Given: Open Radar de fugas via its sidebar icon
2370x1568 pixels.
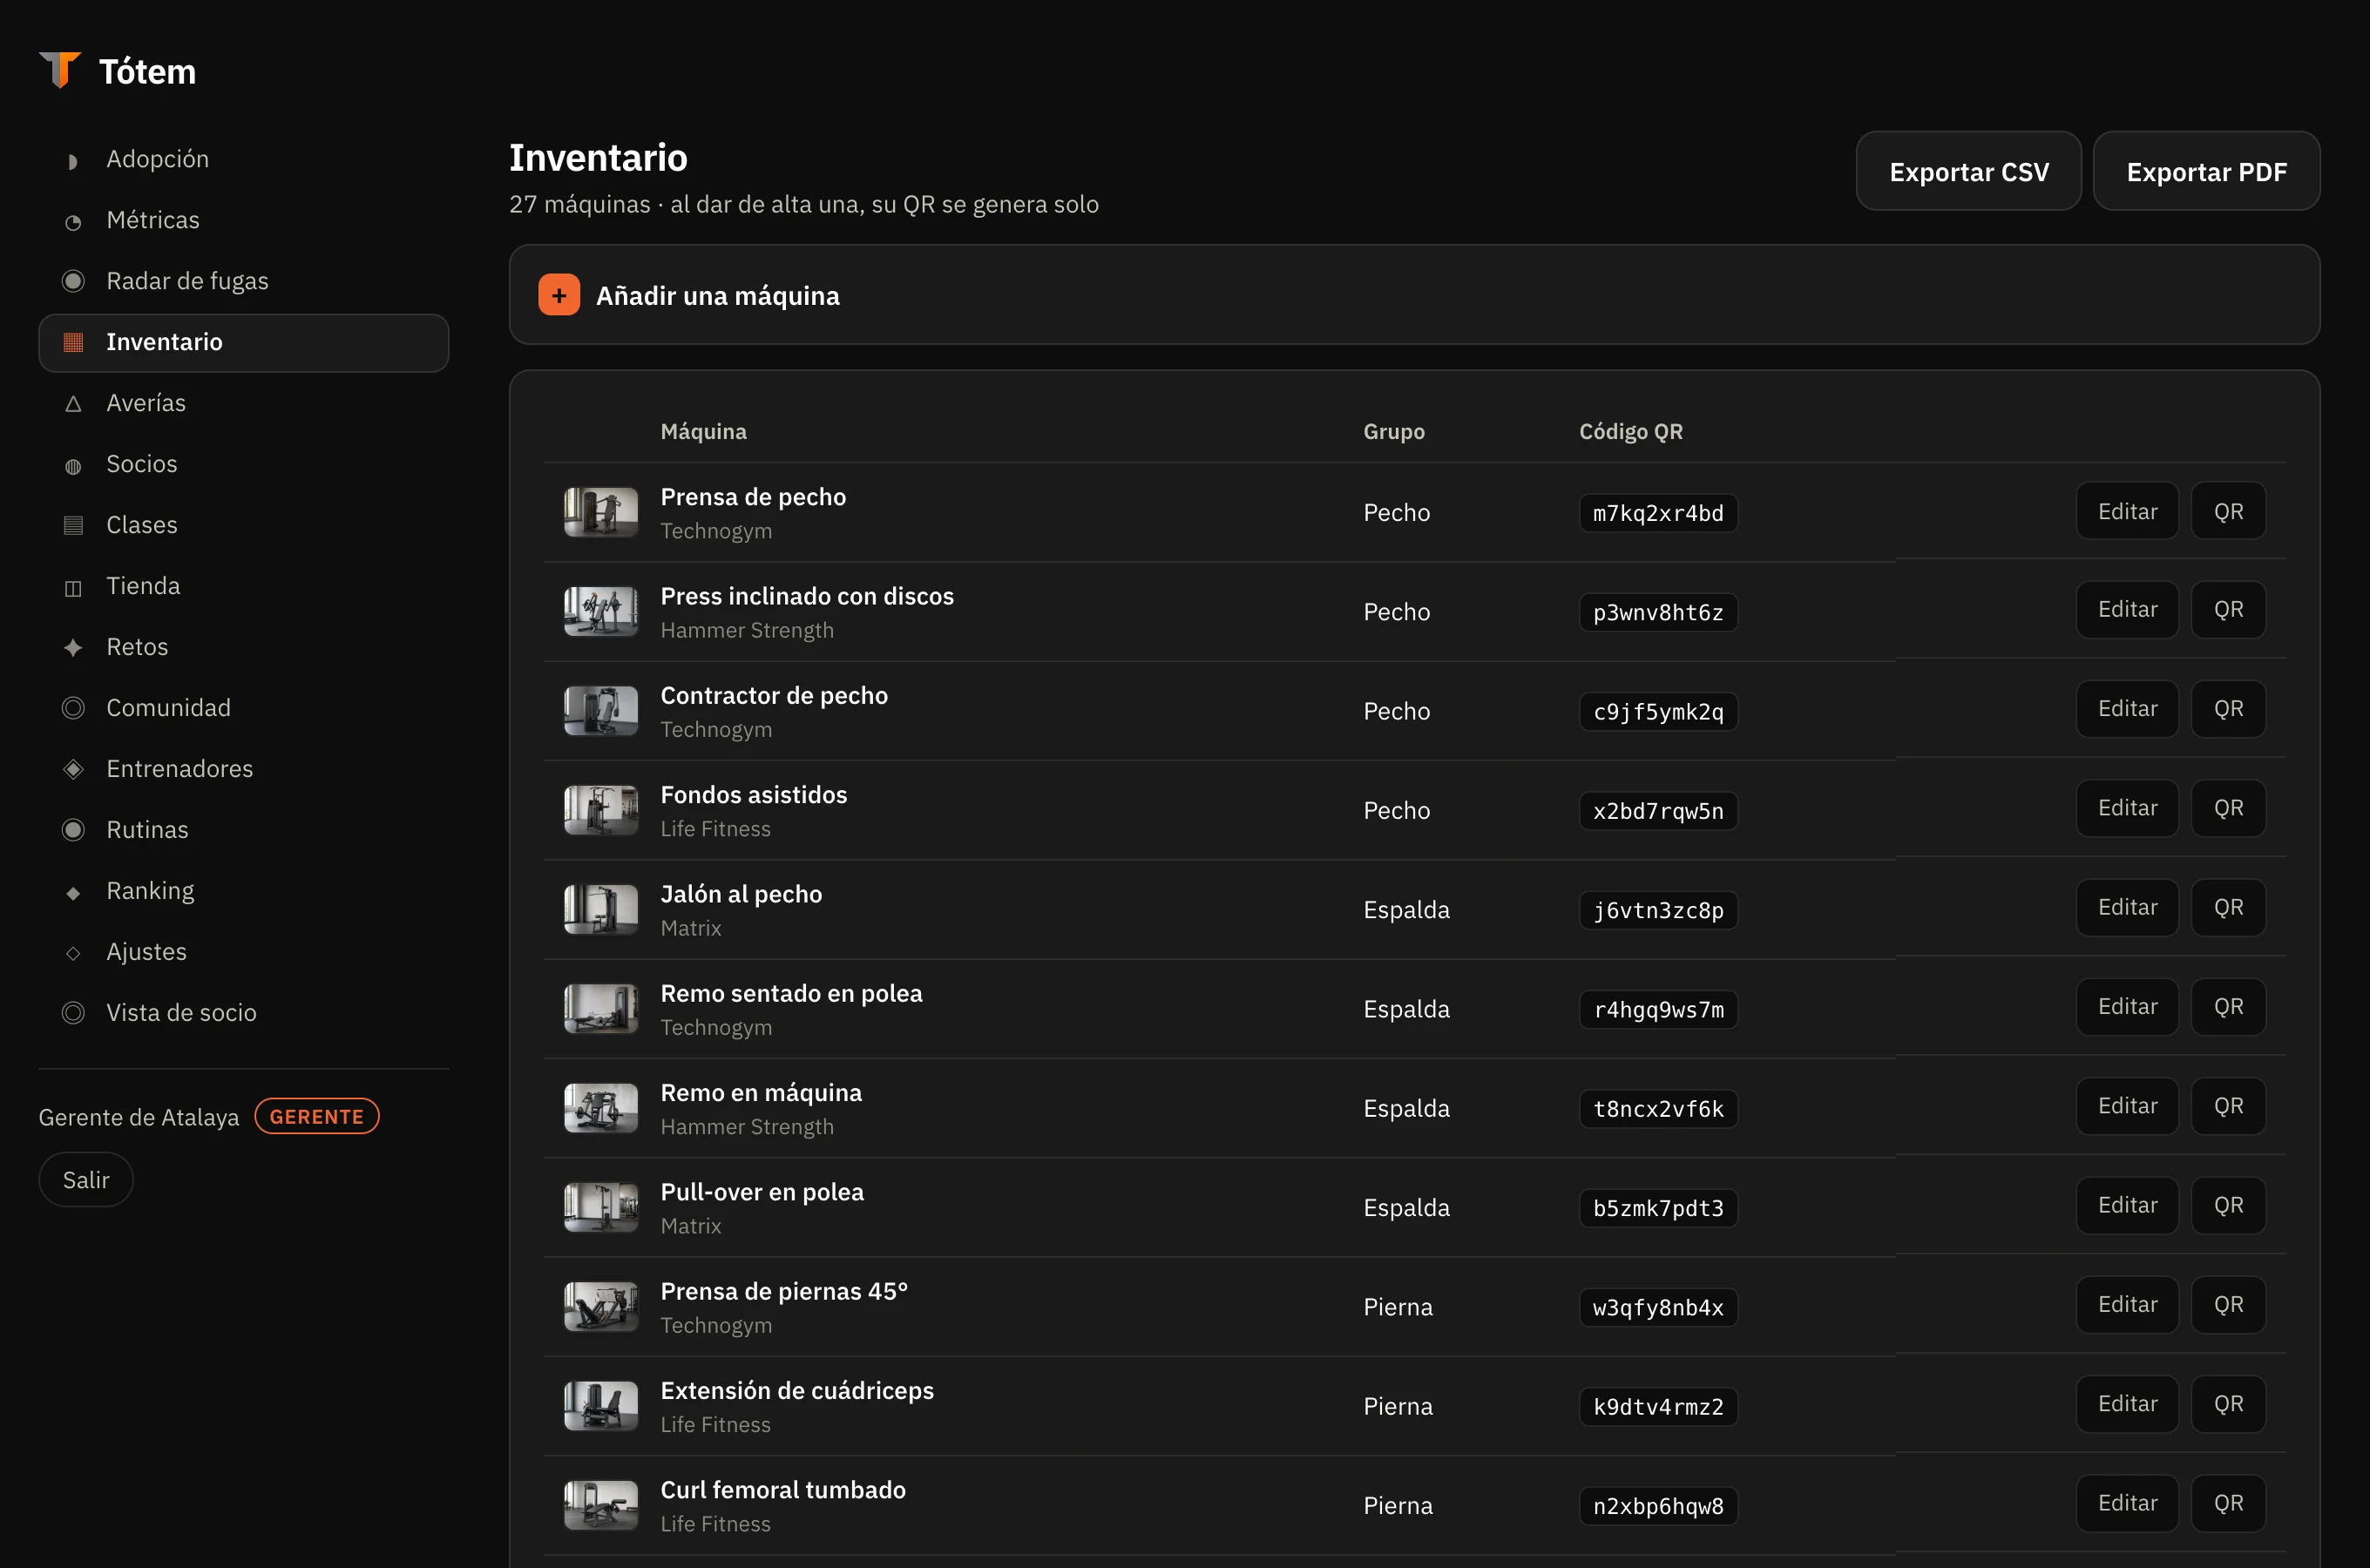Looking at the screenshot, I should pyautogui.click(x=73, y=281).
